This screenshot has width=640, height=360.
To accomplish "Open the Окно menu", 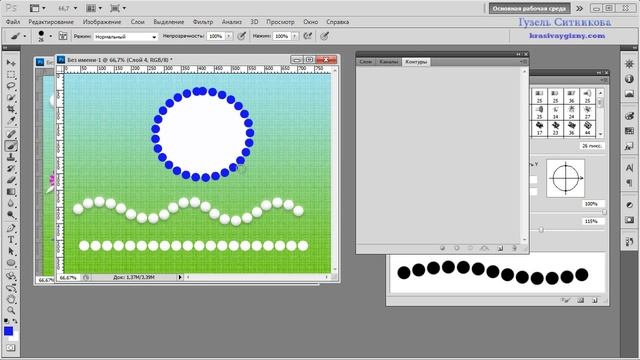I will (311, 22).
